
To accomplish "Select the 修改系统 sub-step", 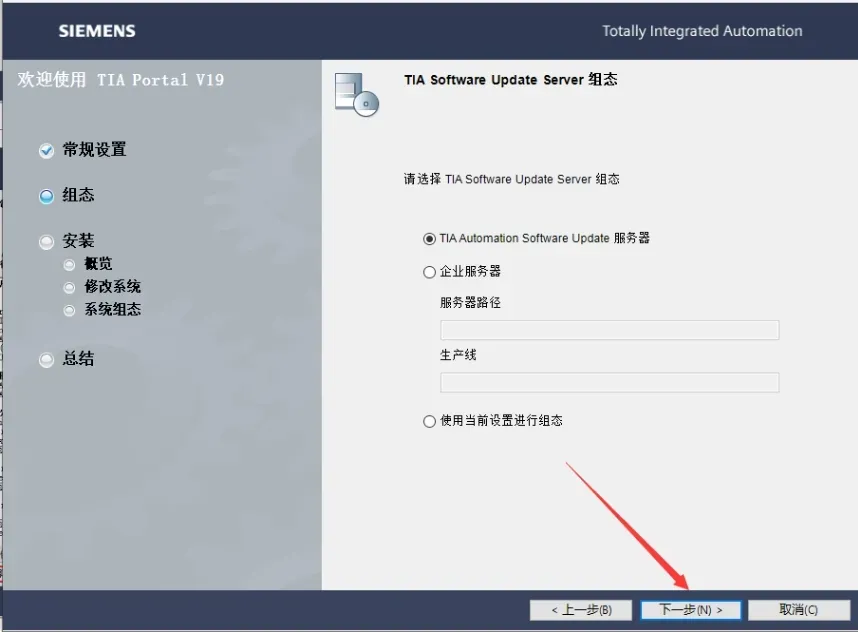I will [x=112, y=286].
